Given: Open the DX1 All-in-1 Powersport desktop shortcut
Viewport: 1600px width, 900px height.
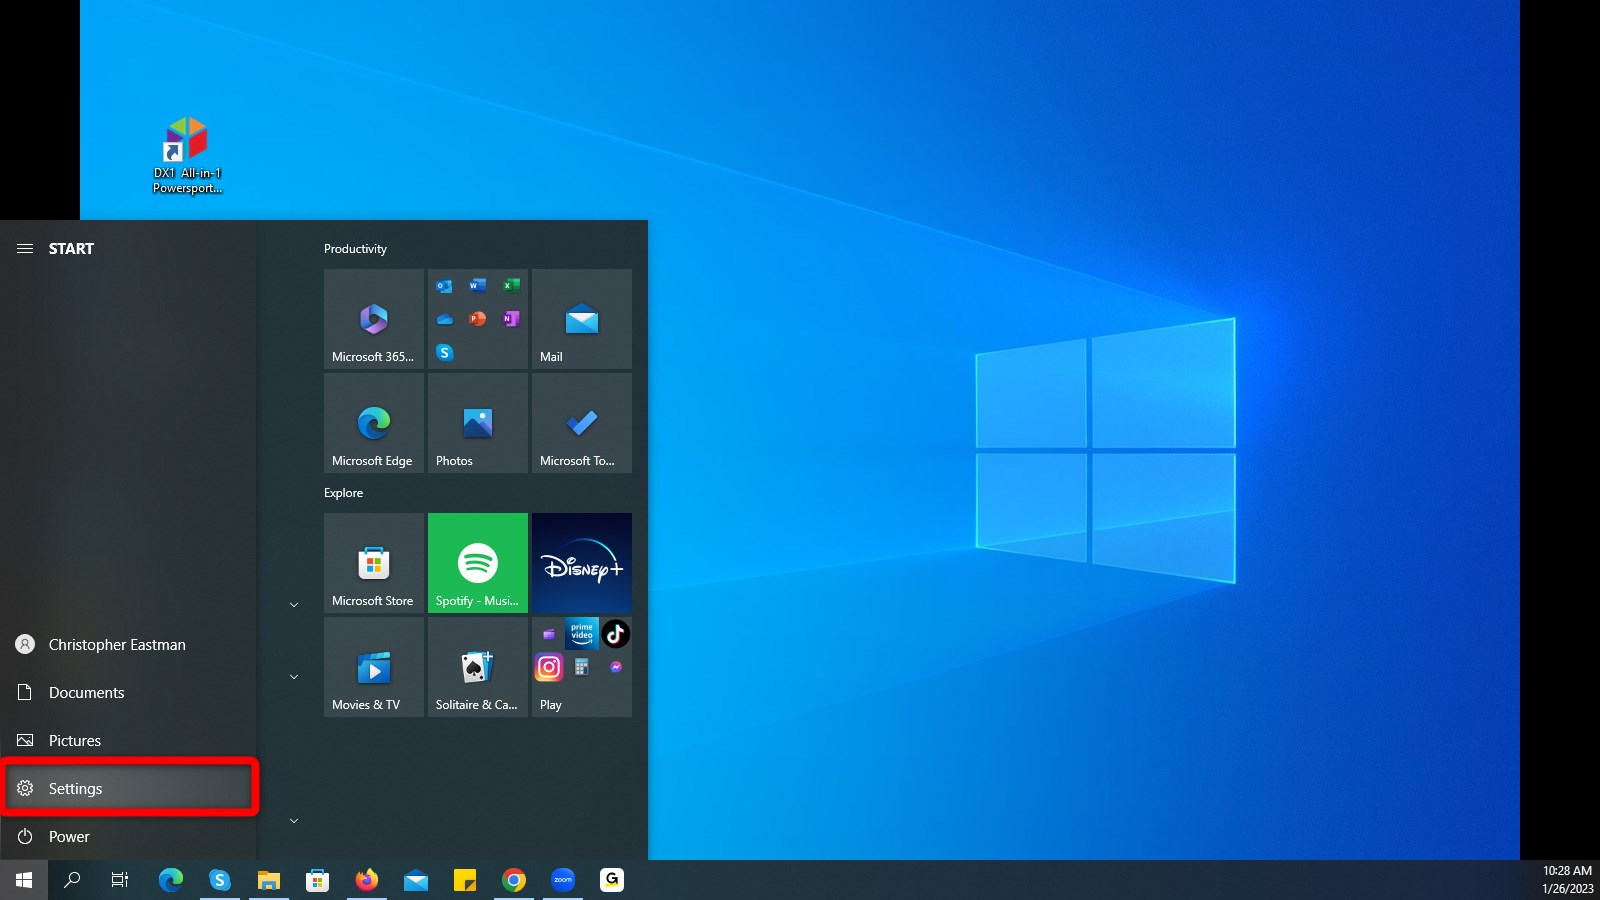Looking at the screenshot, I should [187, 156].
